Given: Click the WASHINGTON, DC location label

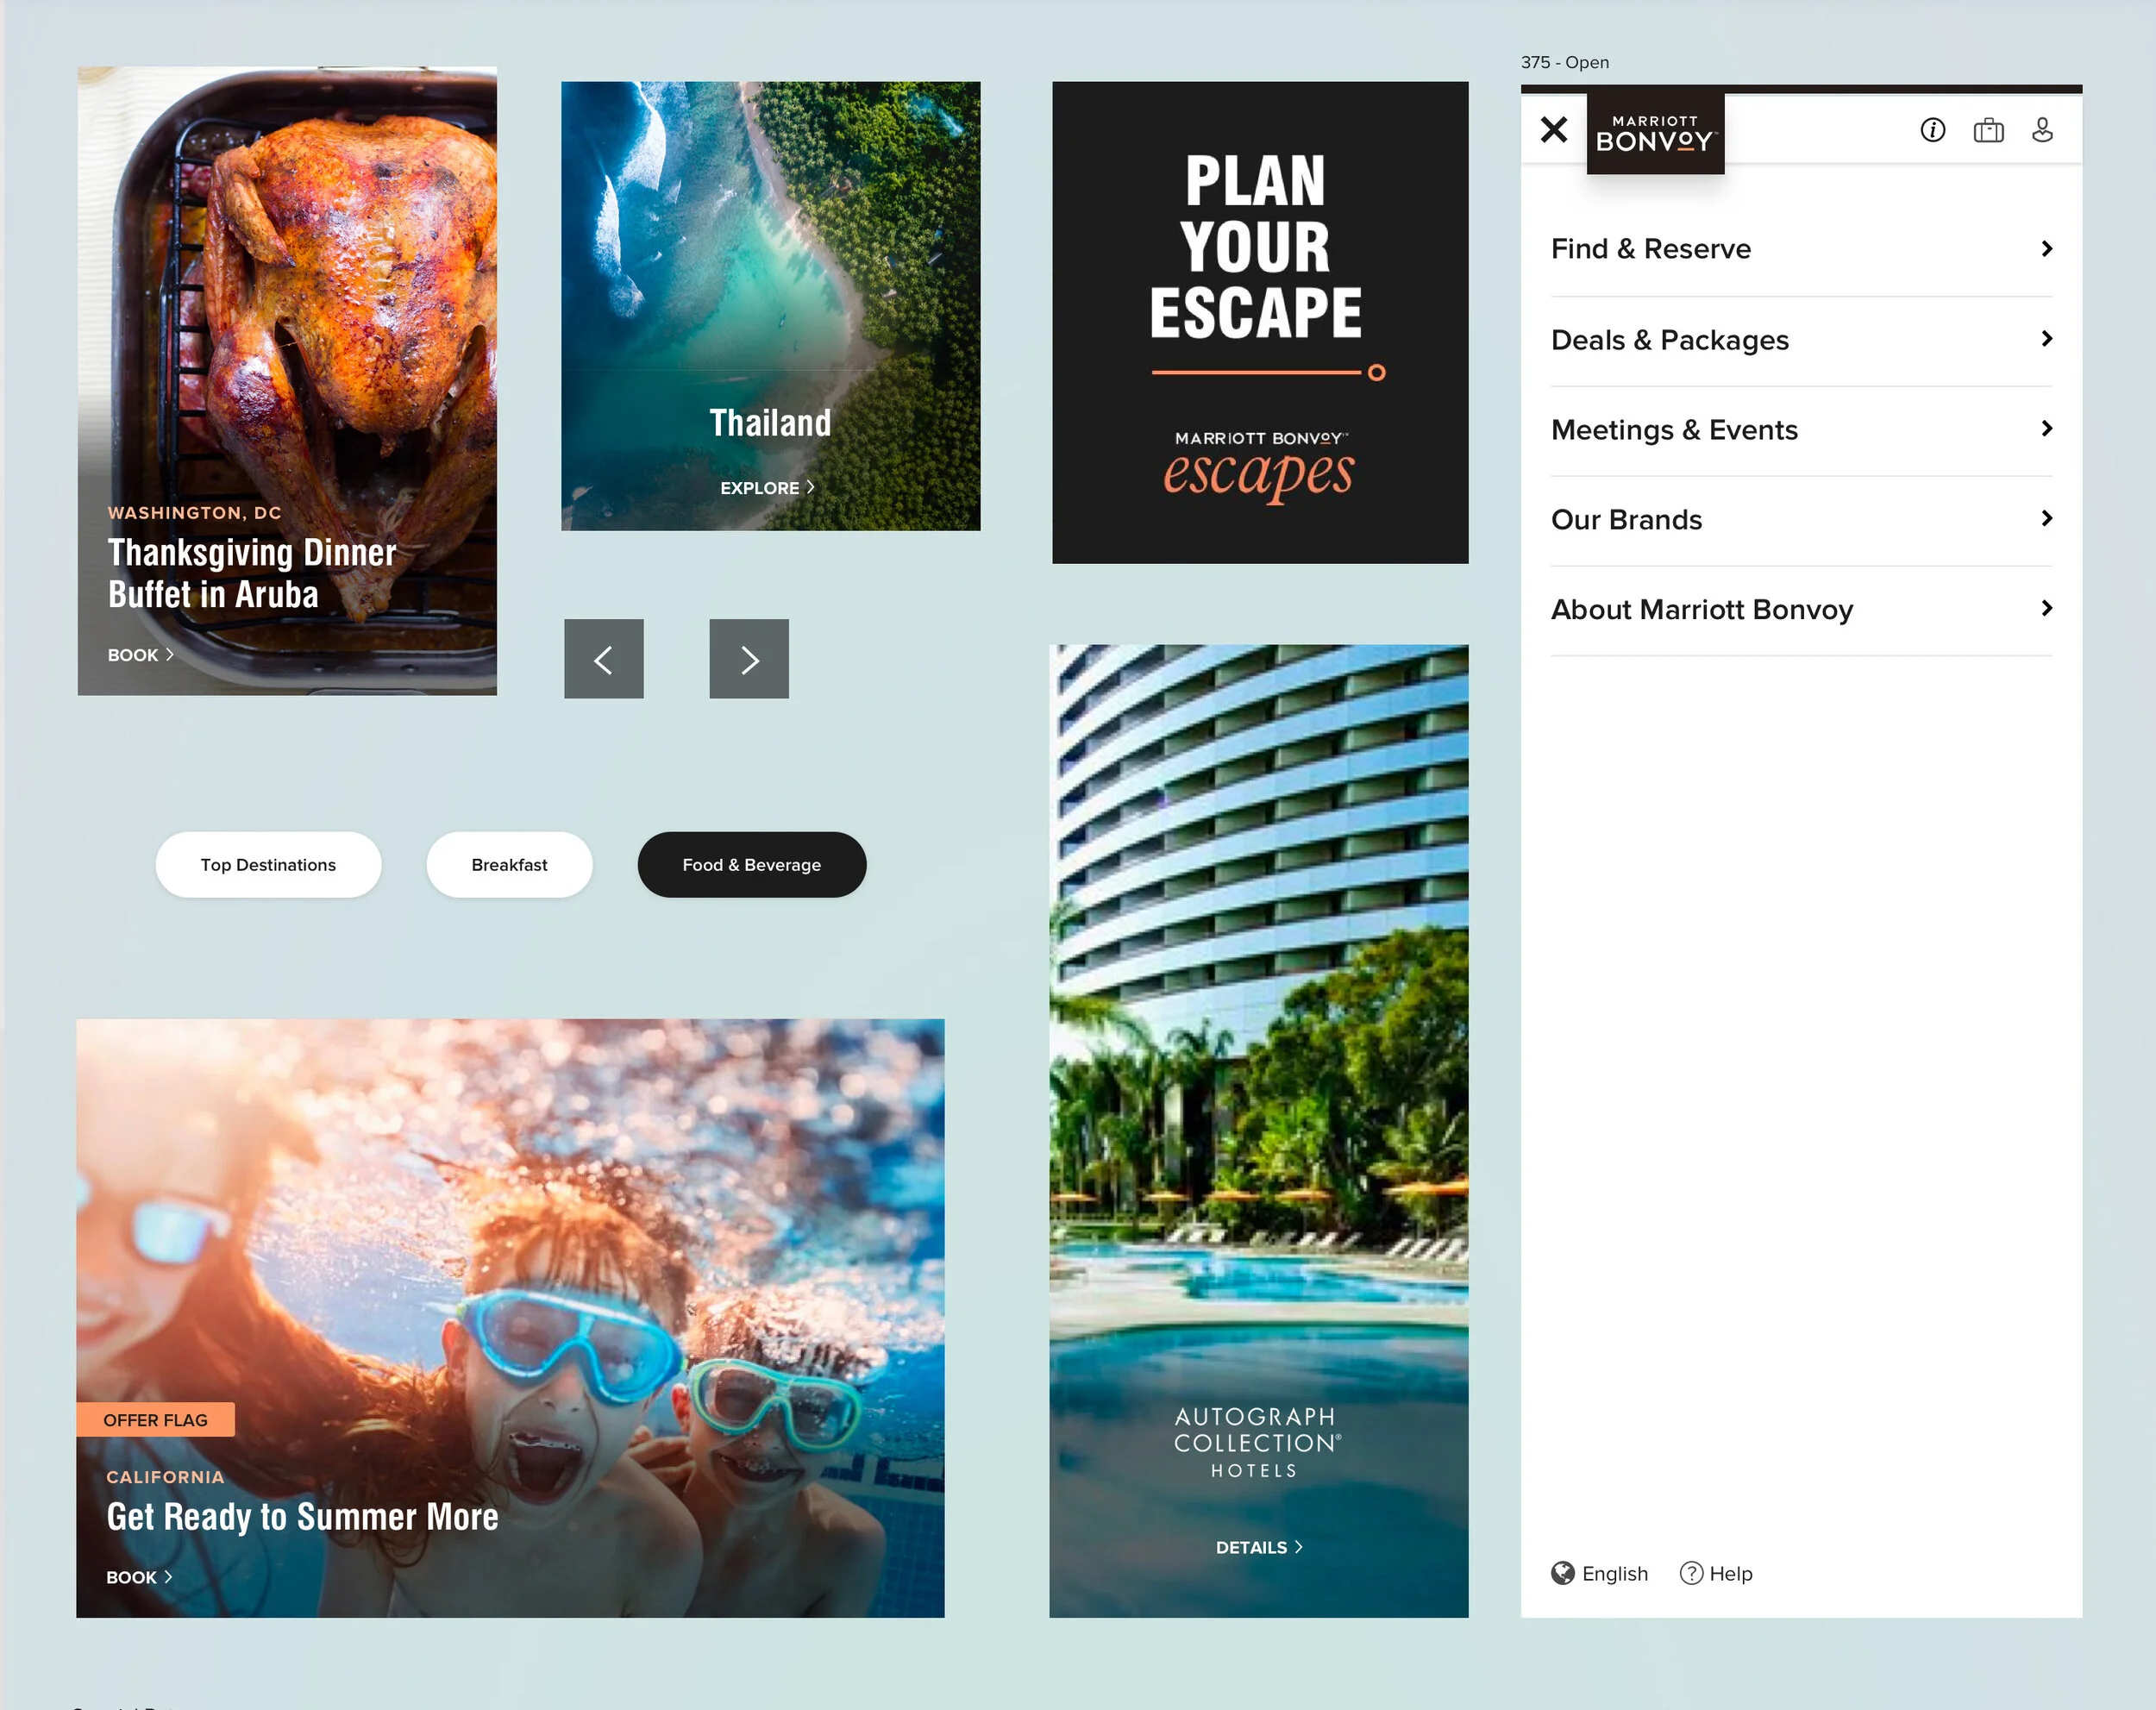Looking at the screenshot, I should [195, 513].
